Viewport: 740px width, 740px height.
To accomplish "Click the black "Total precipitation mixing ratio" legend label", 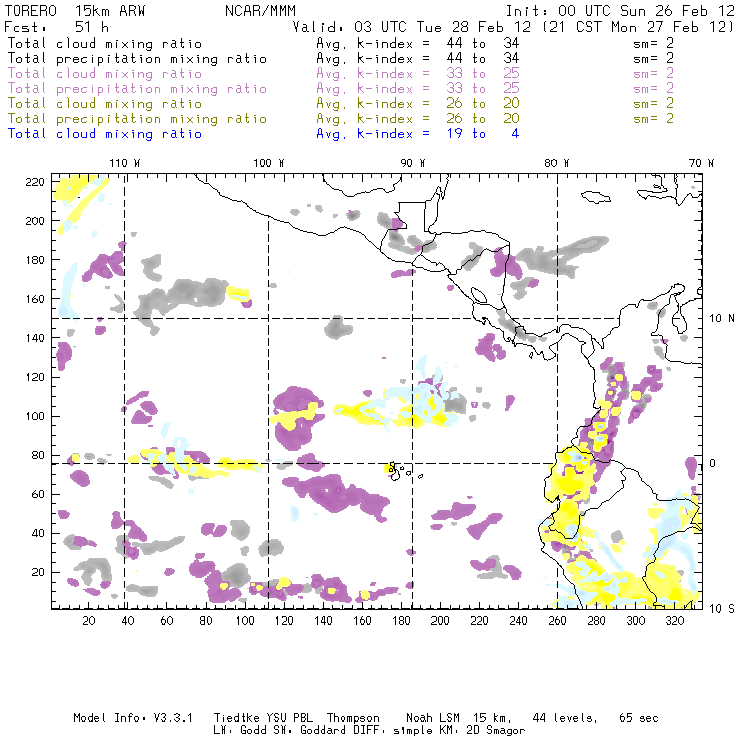I will (x=137, y=59).
